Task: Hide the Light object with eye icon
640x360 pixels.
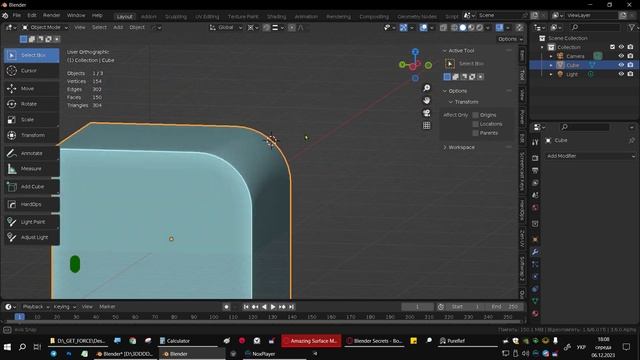Action: point(621,74)
